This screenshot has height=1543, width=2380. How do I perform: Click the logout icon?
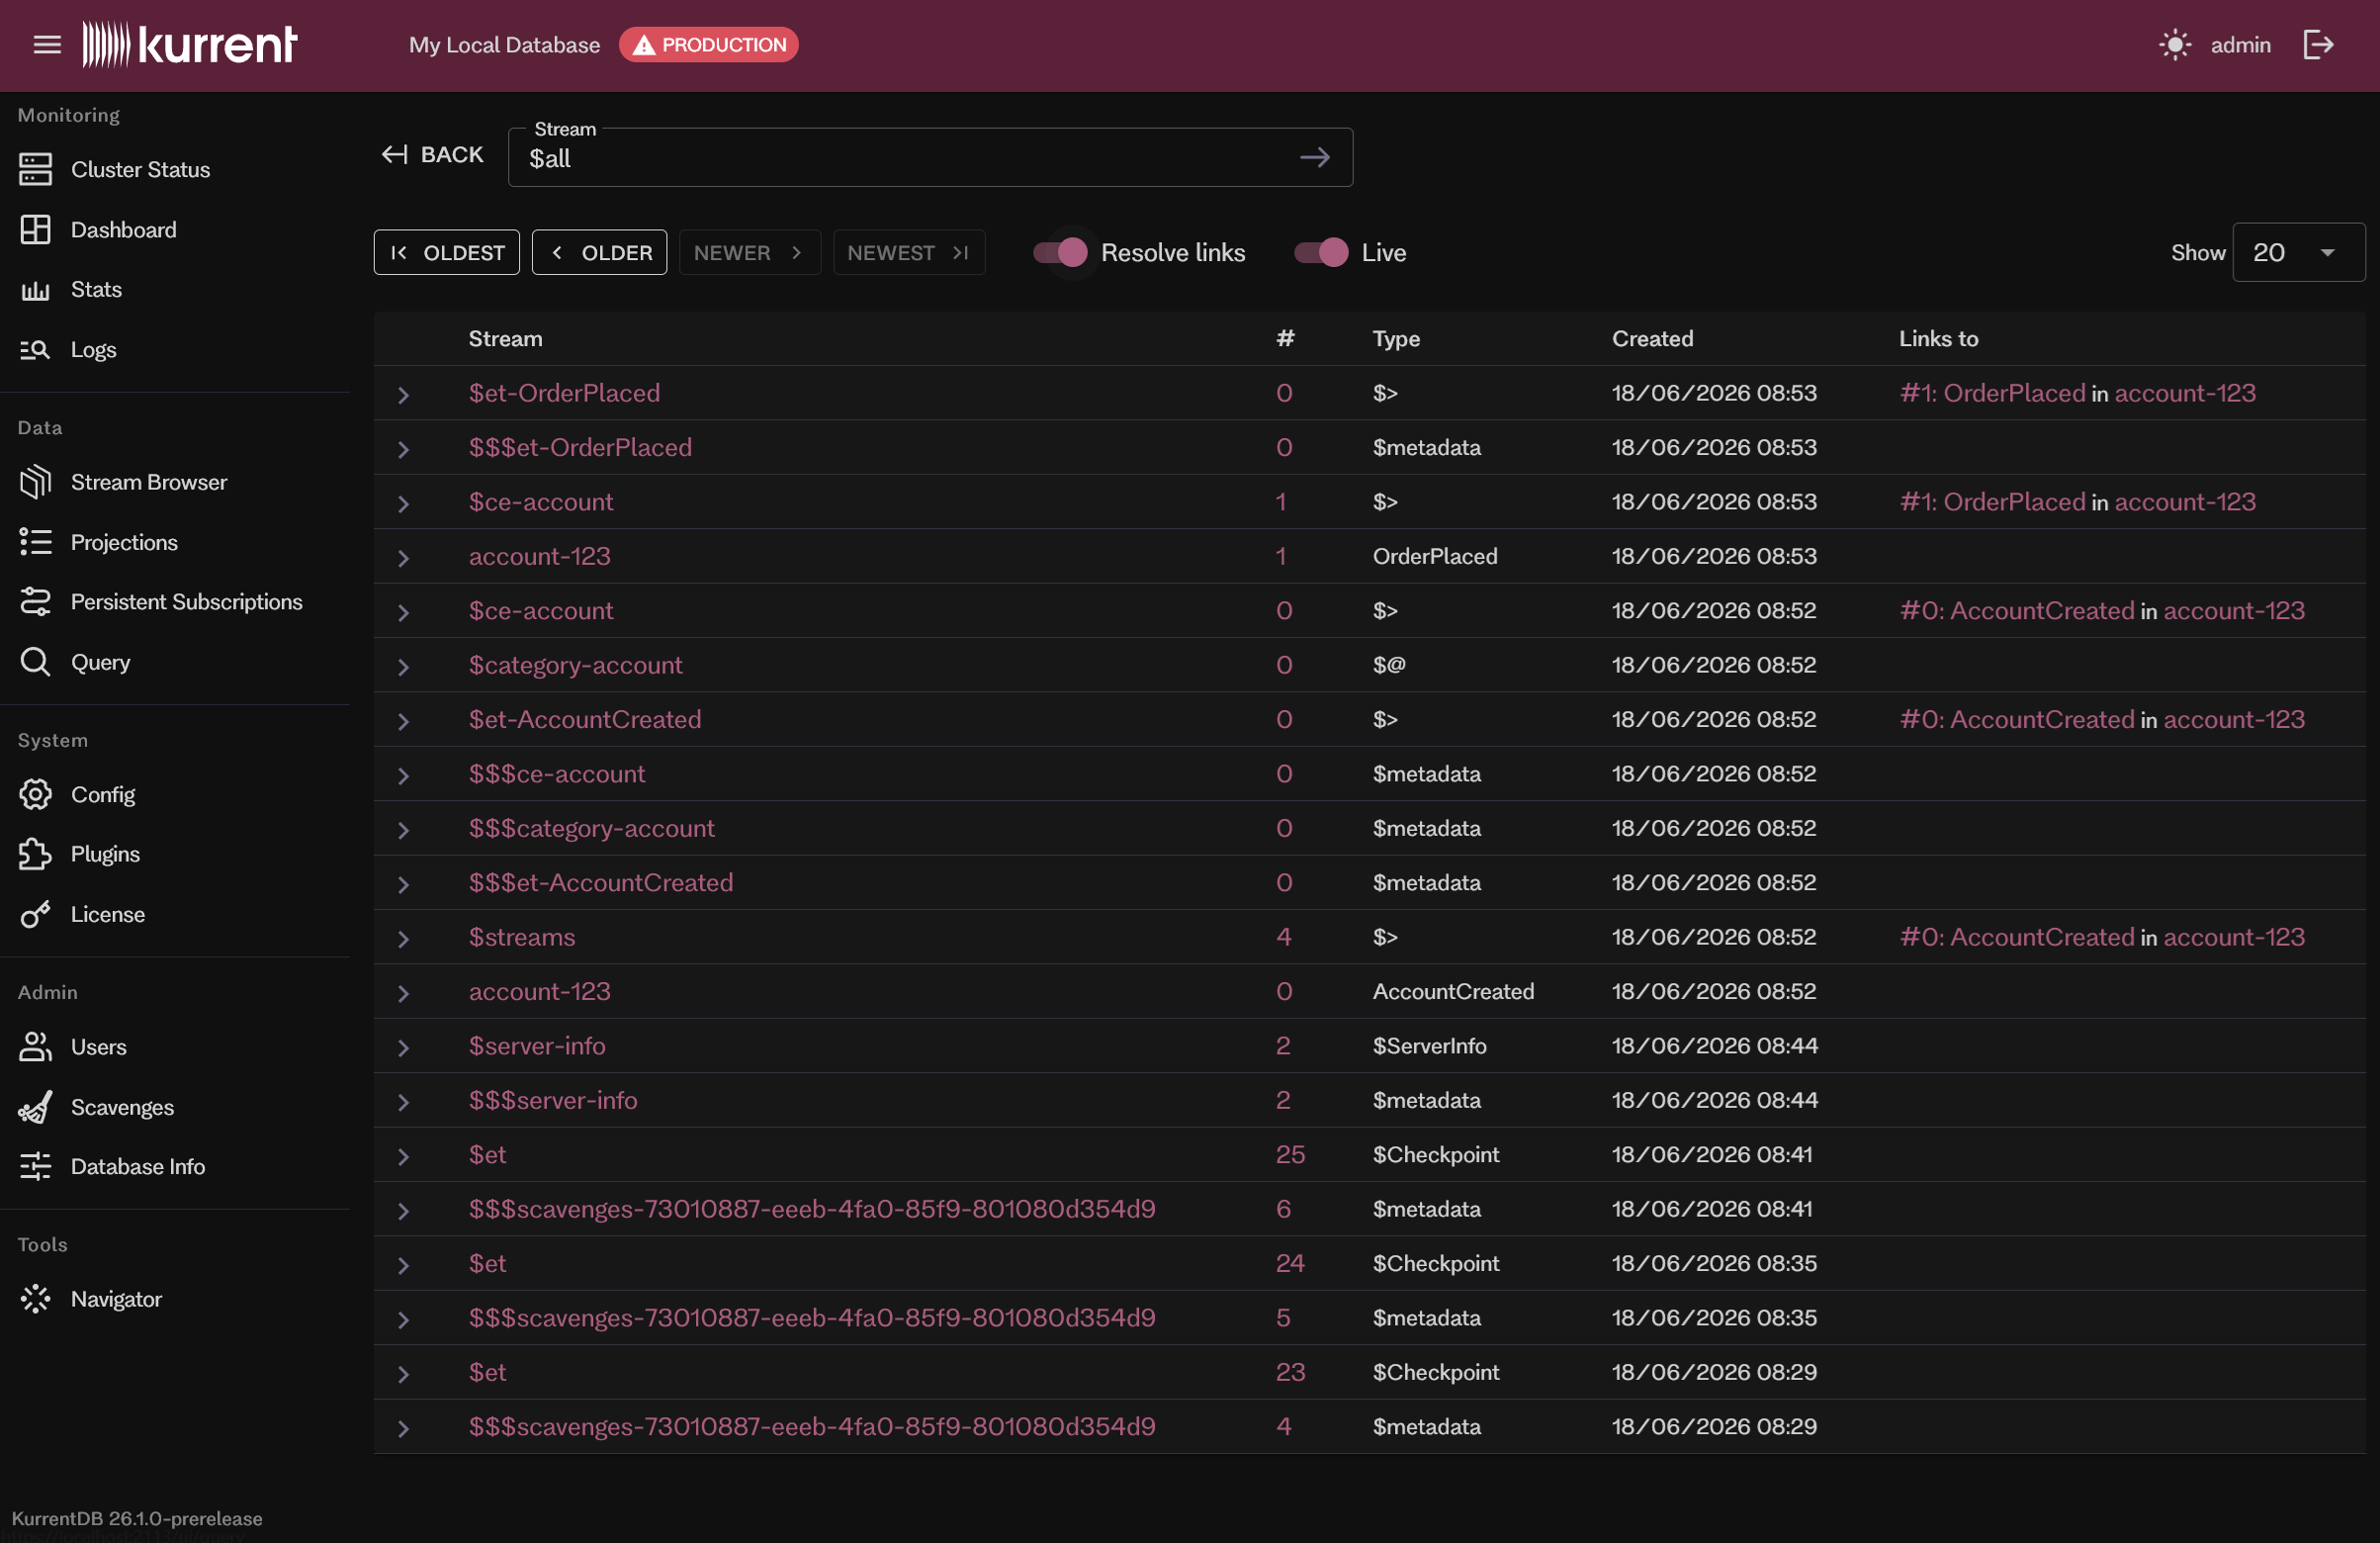click(2318, 45)
